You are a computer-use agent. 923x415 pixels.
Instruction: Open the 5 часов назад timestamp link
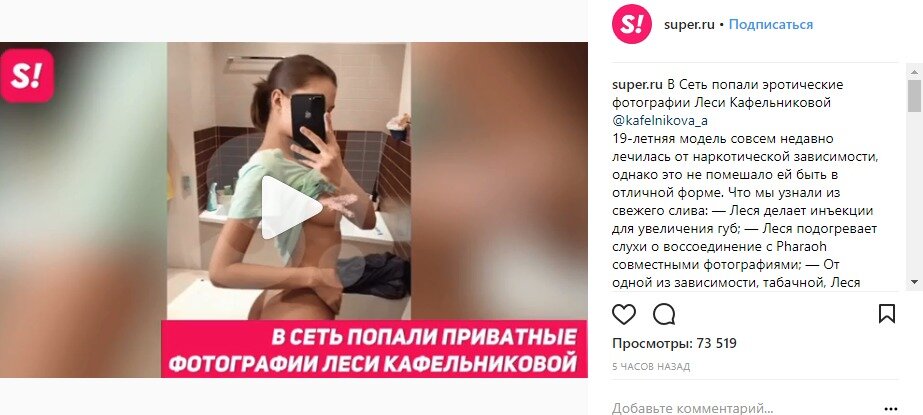[650, 367]
